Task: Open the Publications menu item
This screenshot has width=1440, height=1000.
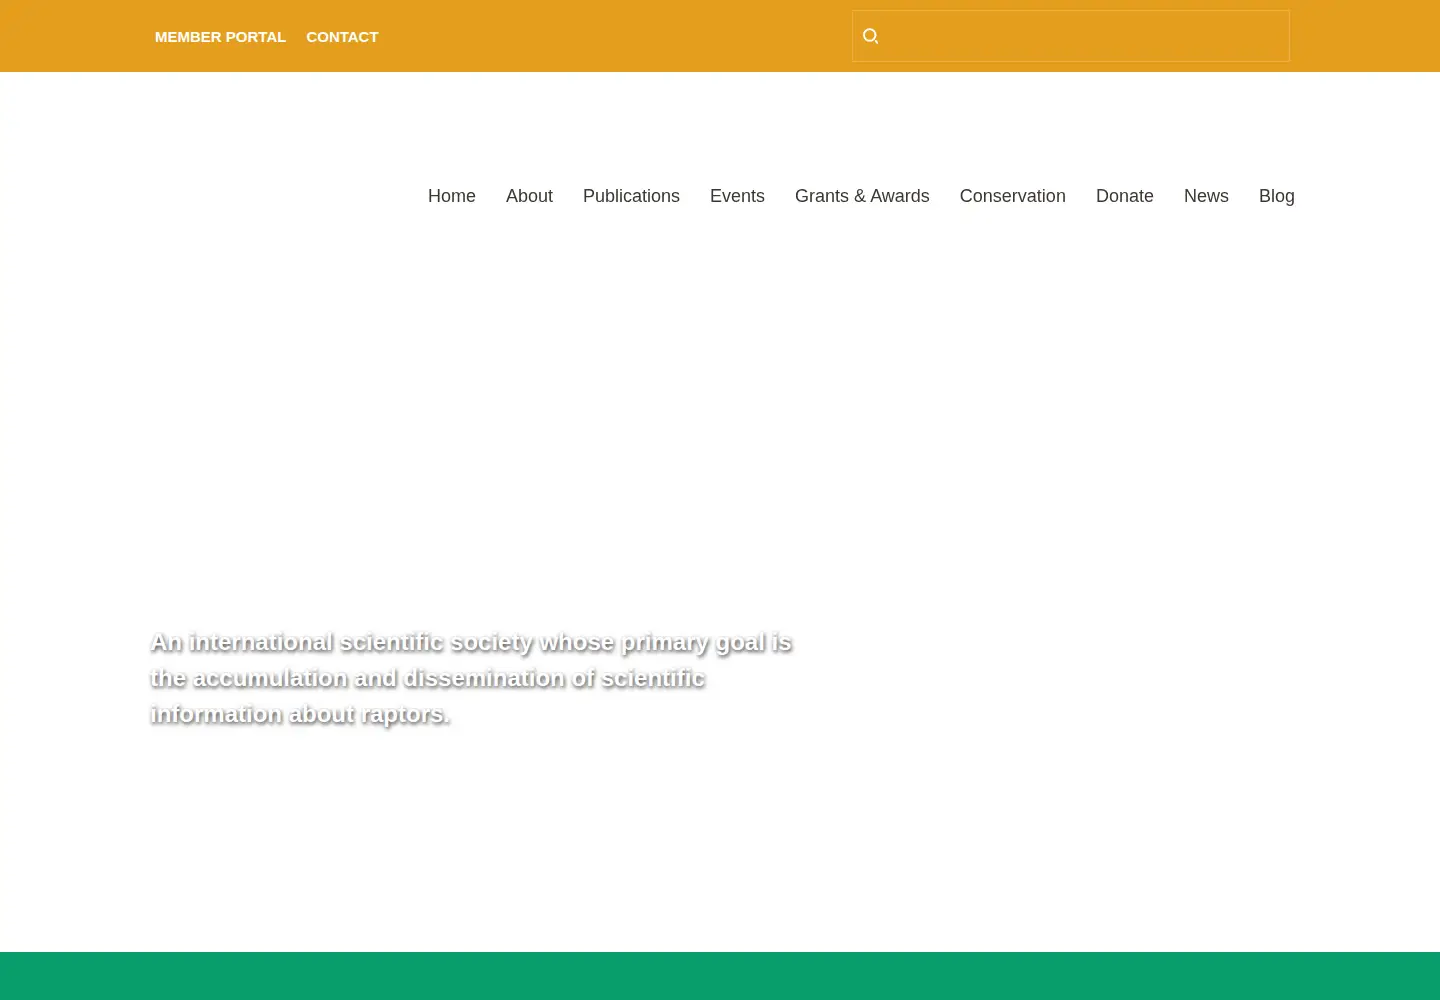Action: [631, 196]
